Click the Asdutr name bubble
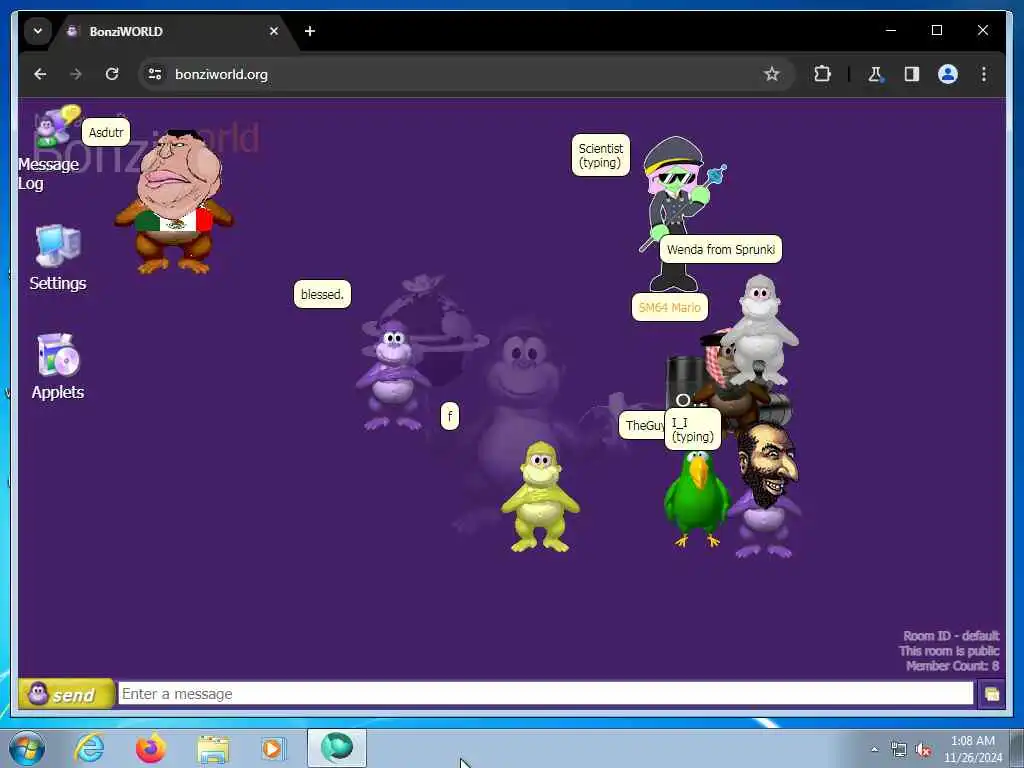 [x=106, y=133]
